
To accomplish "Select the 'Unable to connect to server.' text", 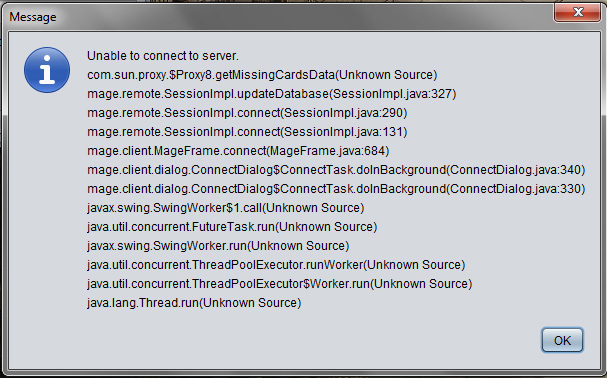I will [x=163, y=56].
